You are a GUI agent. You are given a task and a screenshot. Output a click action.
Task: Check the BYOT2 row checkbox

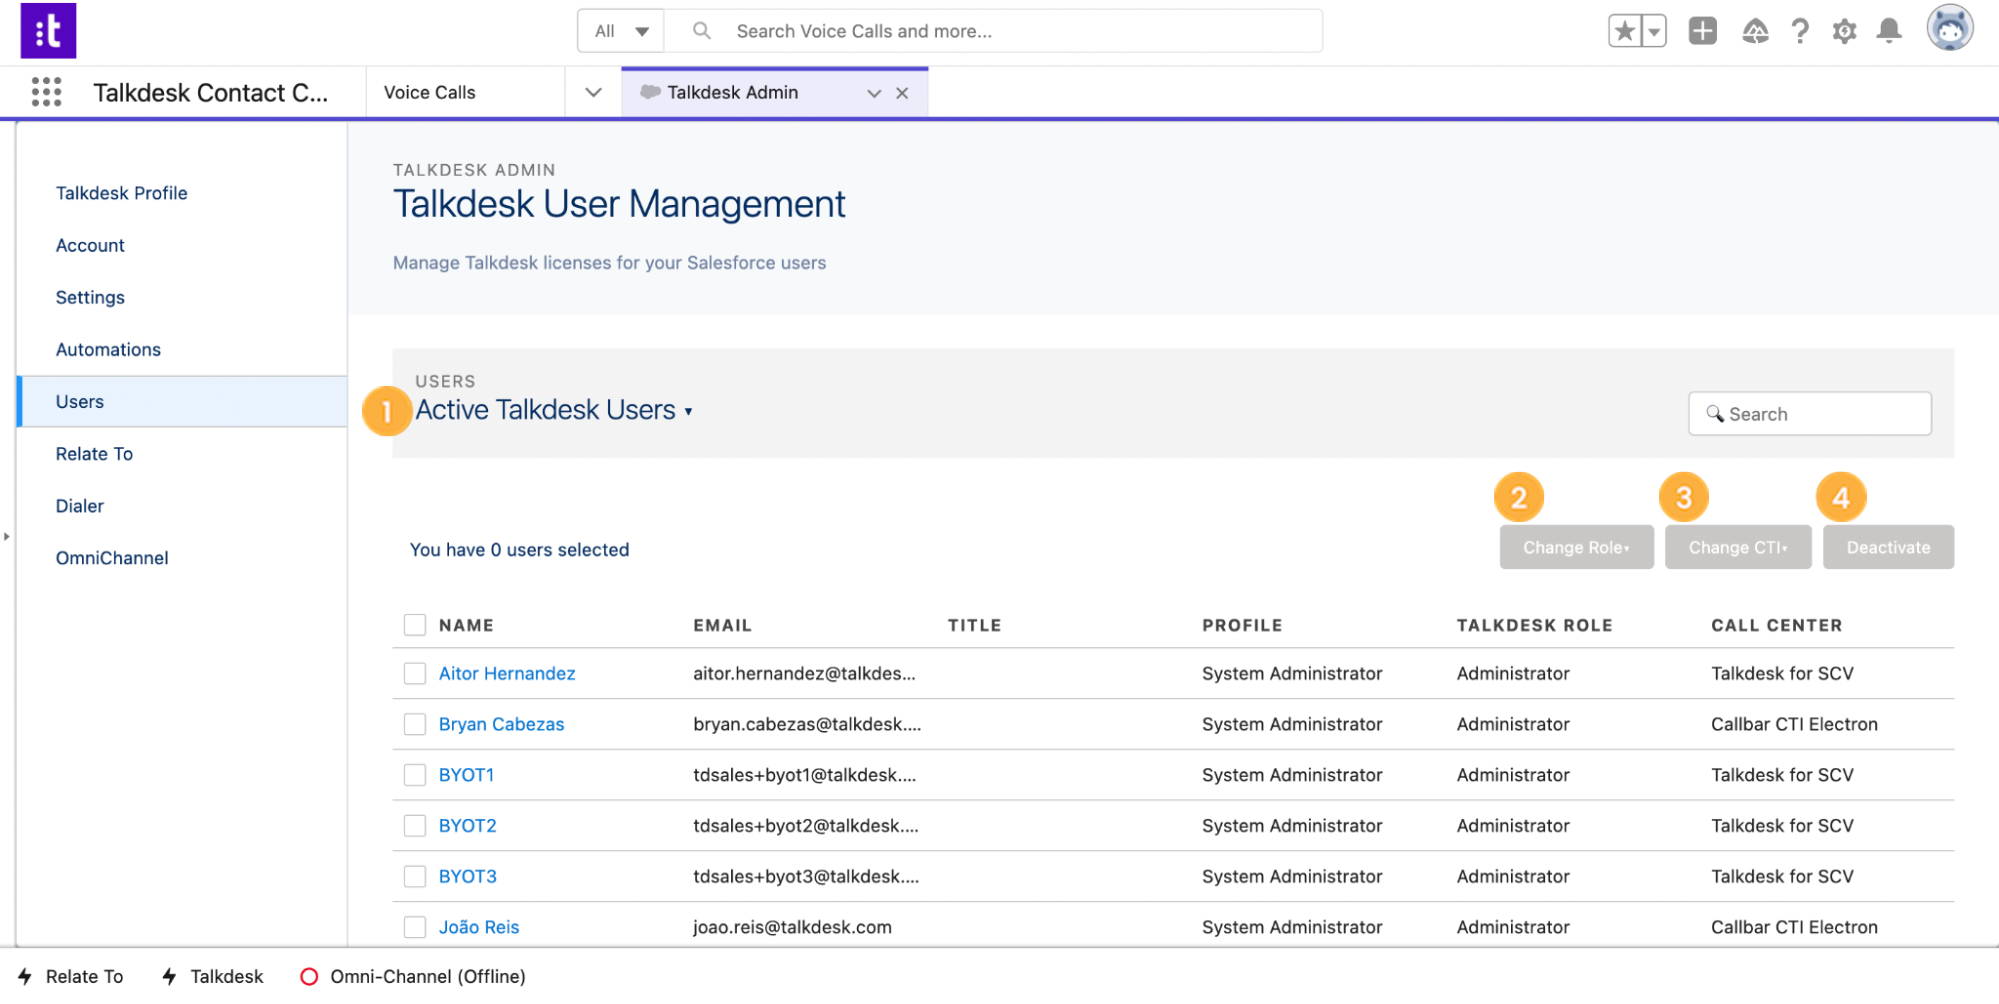click(x=415, y=826)
